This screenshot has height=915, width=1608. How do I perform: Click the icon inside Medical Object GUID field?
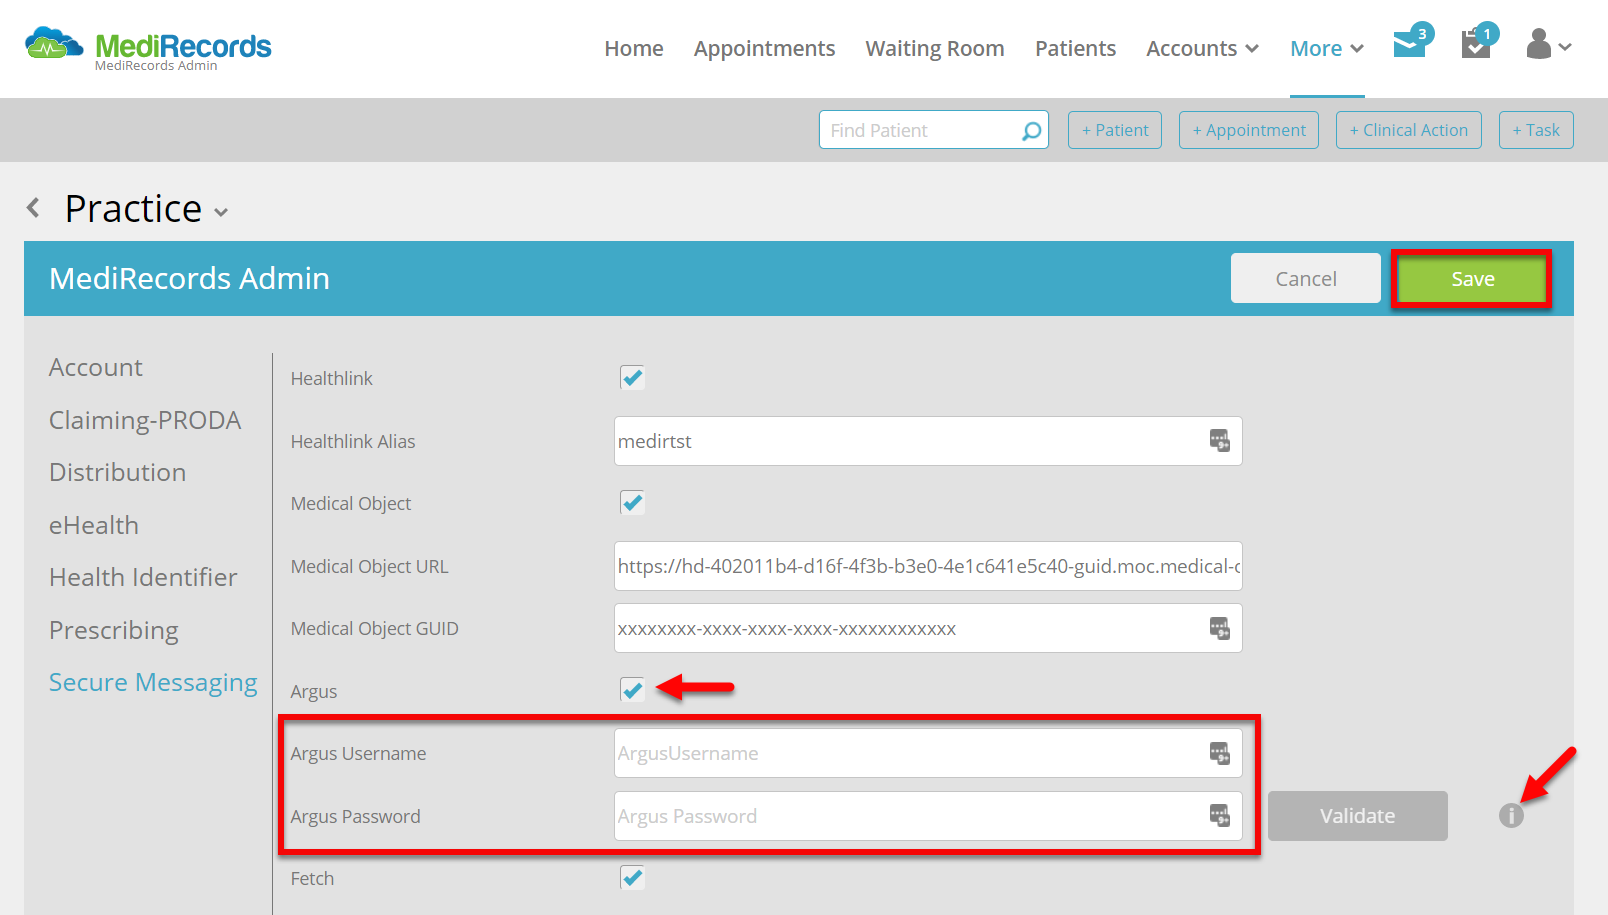coord(1219,628)
